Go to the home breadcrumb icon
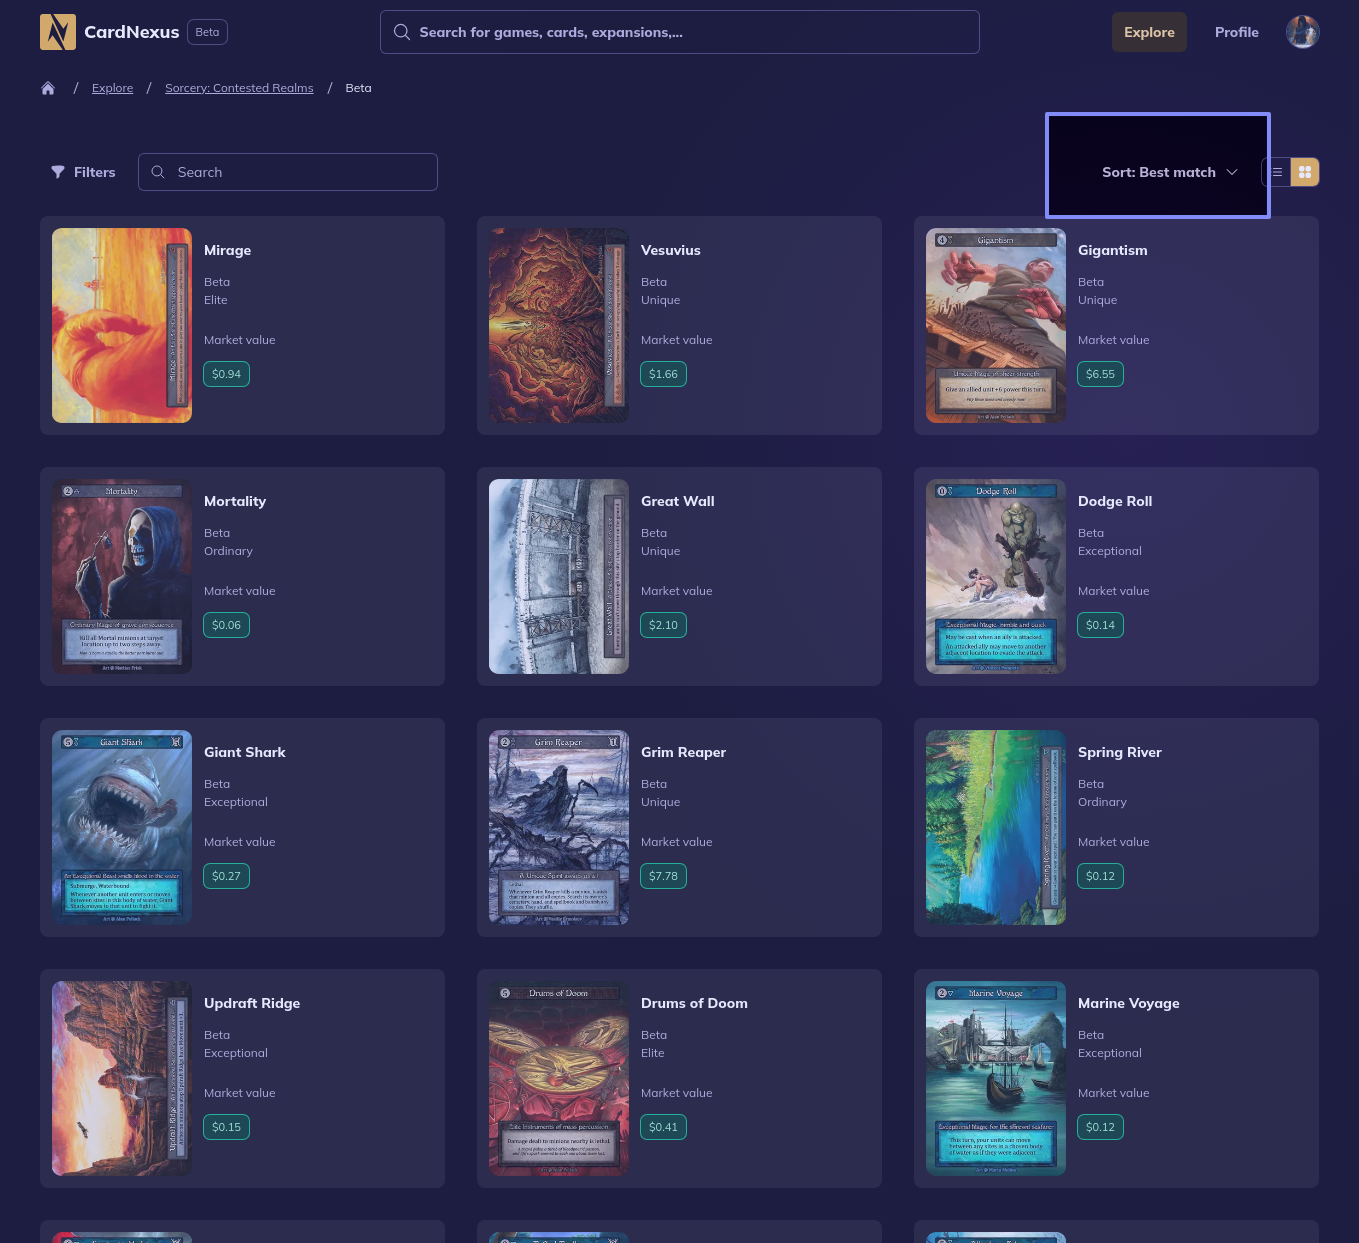Screen dimensions: 1359x1243 (x=48, y=88)
